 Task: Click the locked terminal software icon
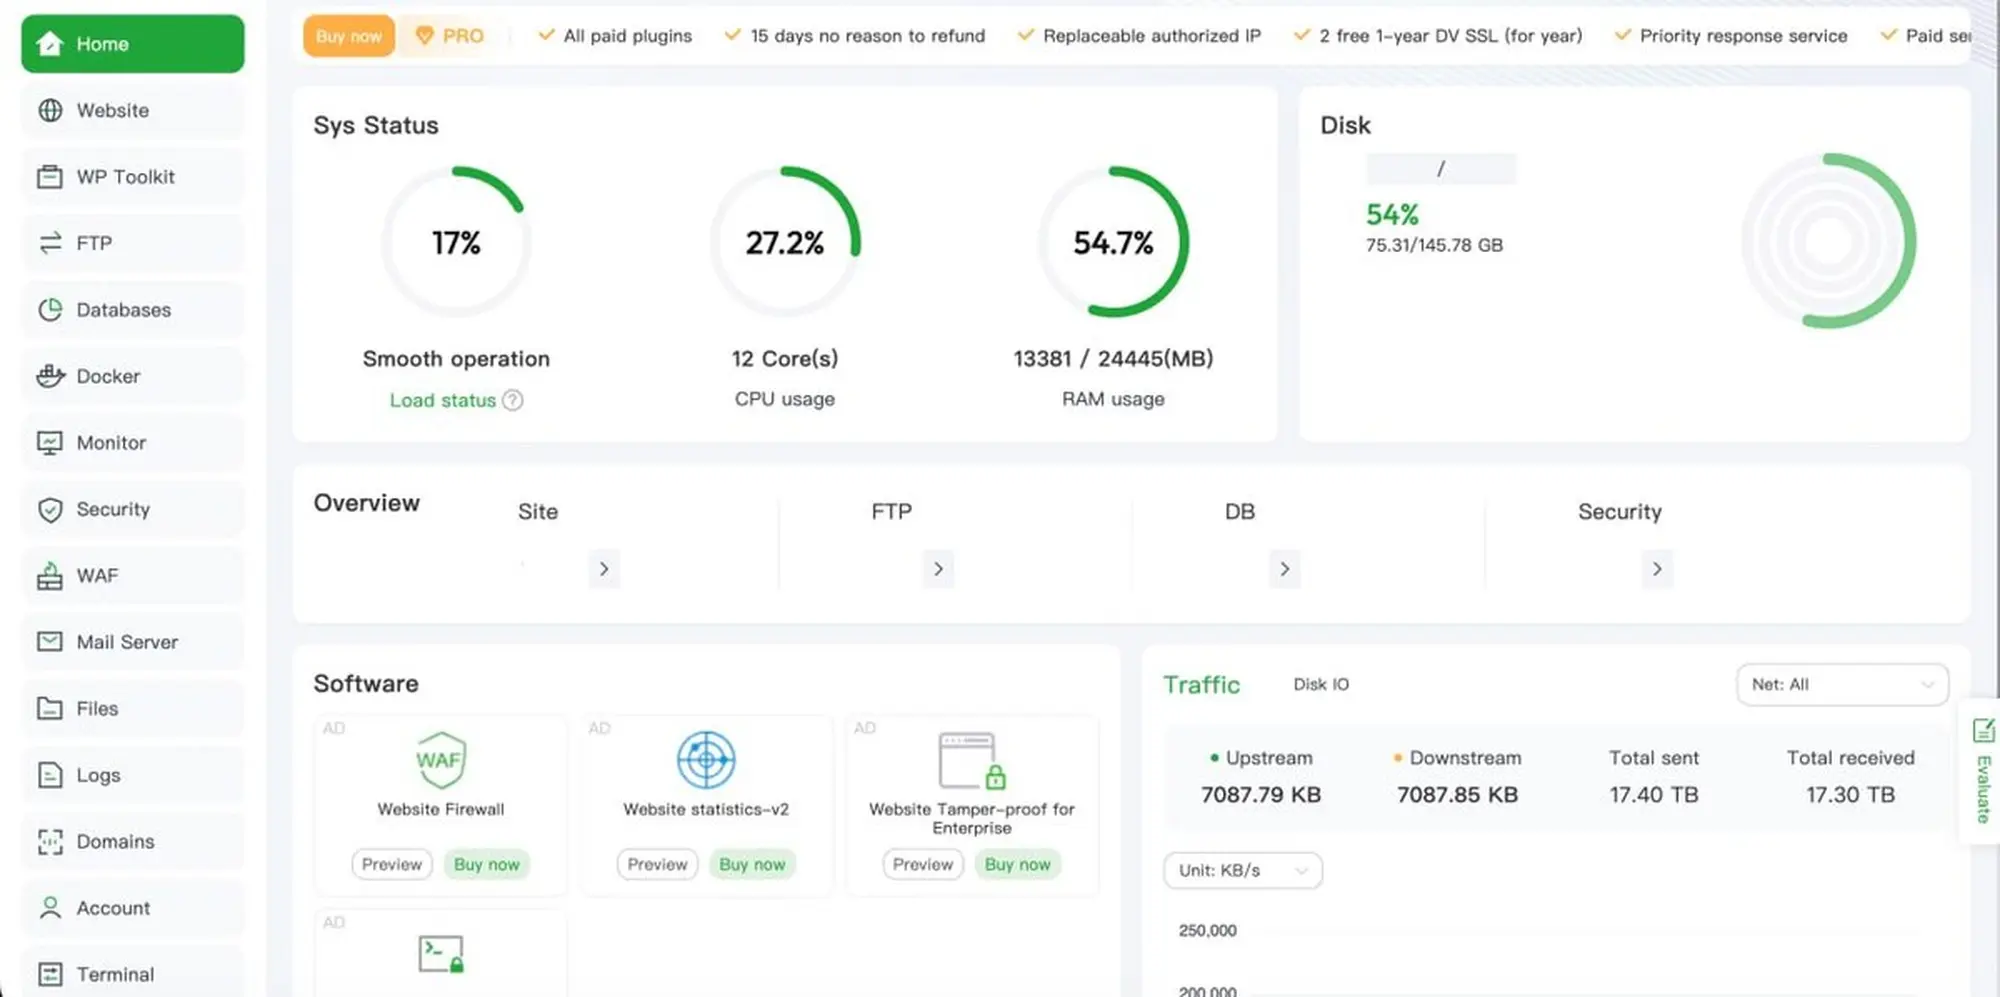tap(441, 954)
